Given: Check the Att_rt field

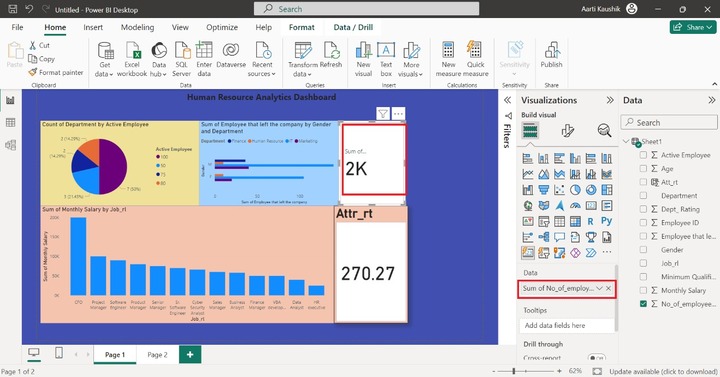Looking at the screenshot, I should 643,182.
